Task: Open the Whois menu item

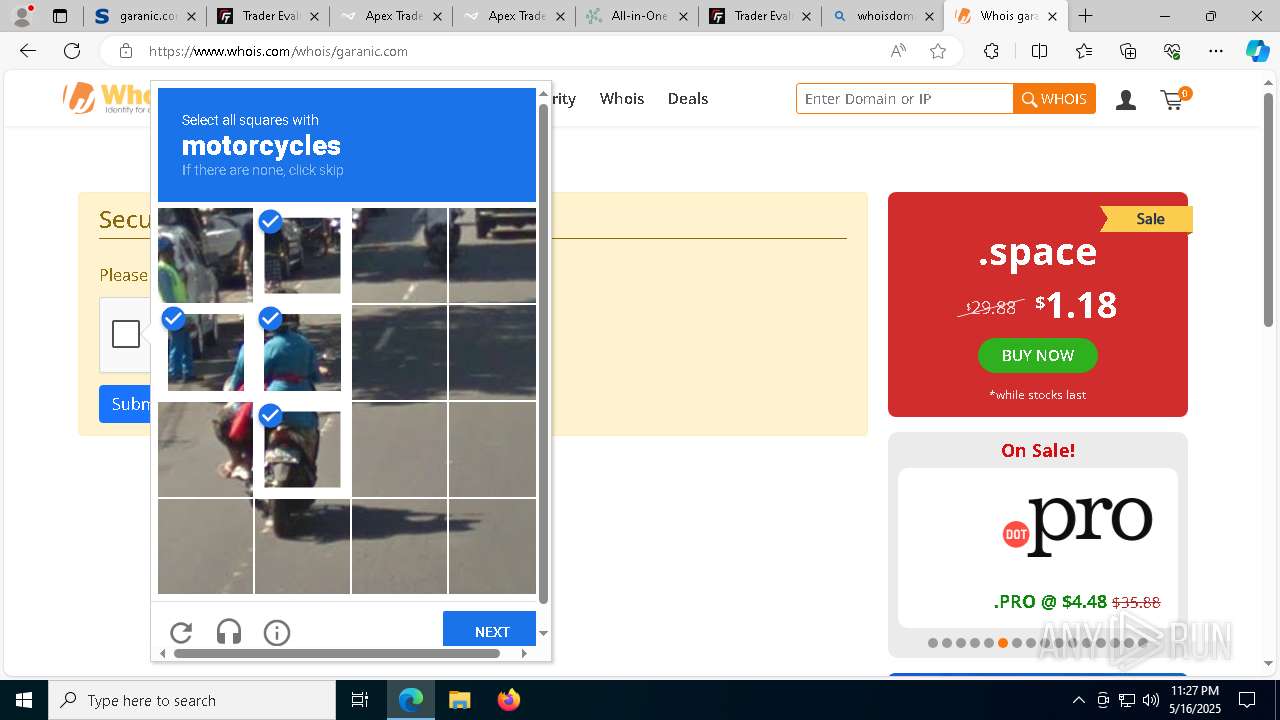Action: tap(622, 98)
